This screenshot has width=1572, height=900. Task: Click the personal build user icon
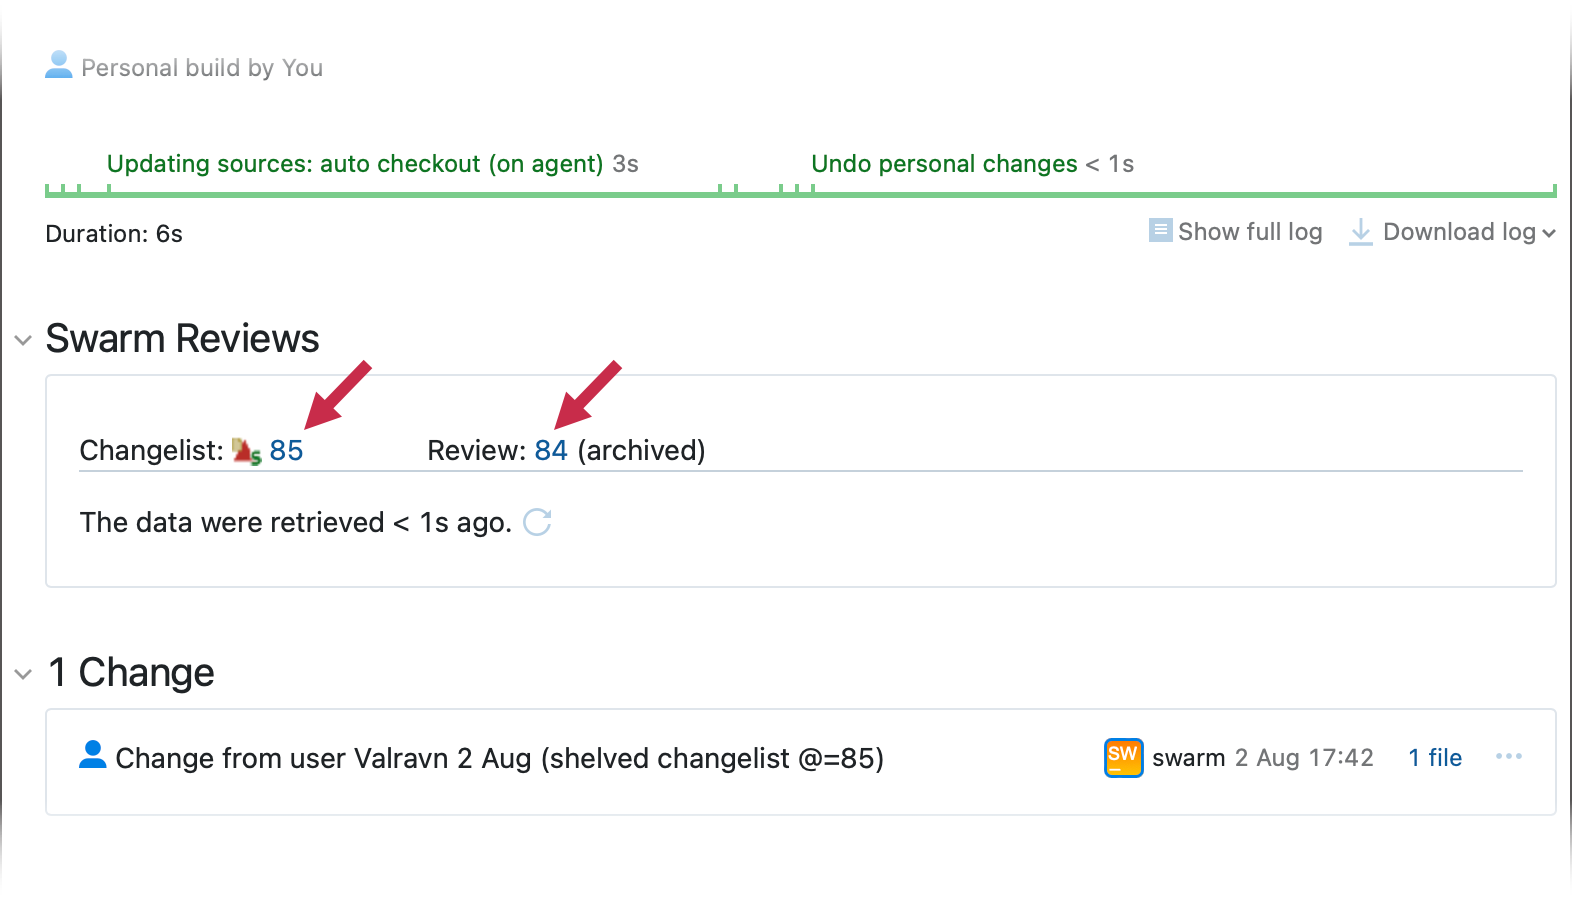[59, 65]
